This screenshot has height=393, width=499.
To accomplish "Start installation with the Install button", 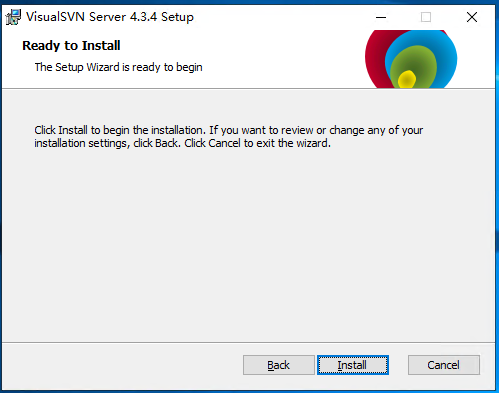I will pyautogui.click(x=353, y=365).
